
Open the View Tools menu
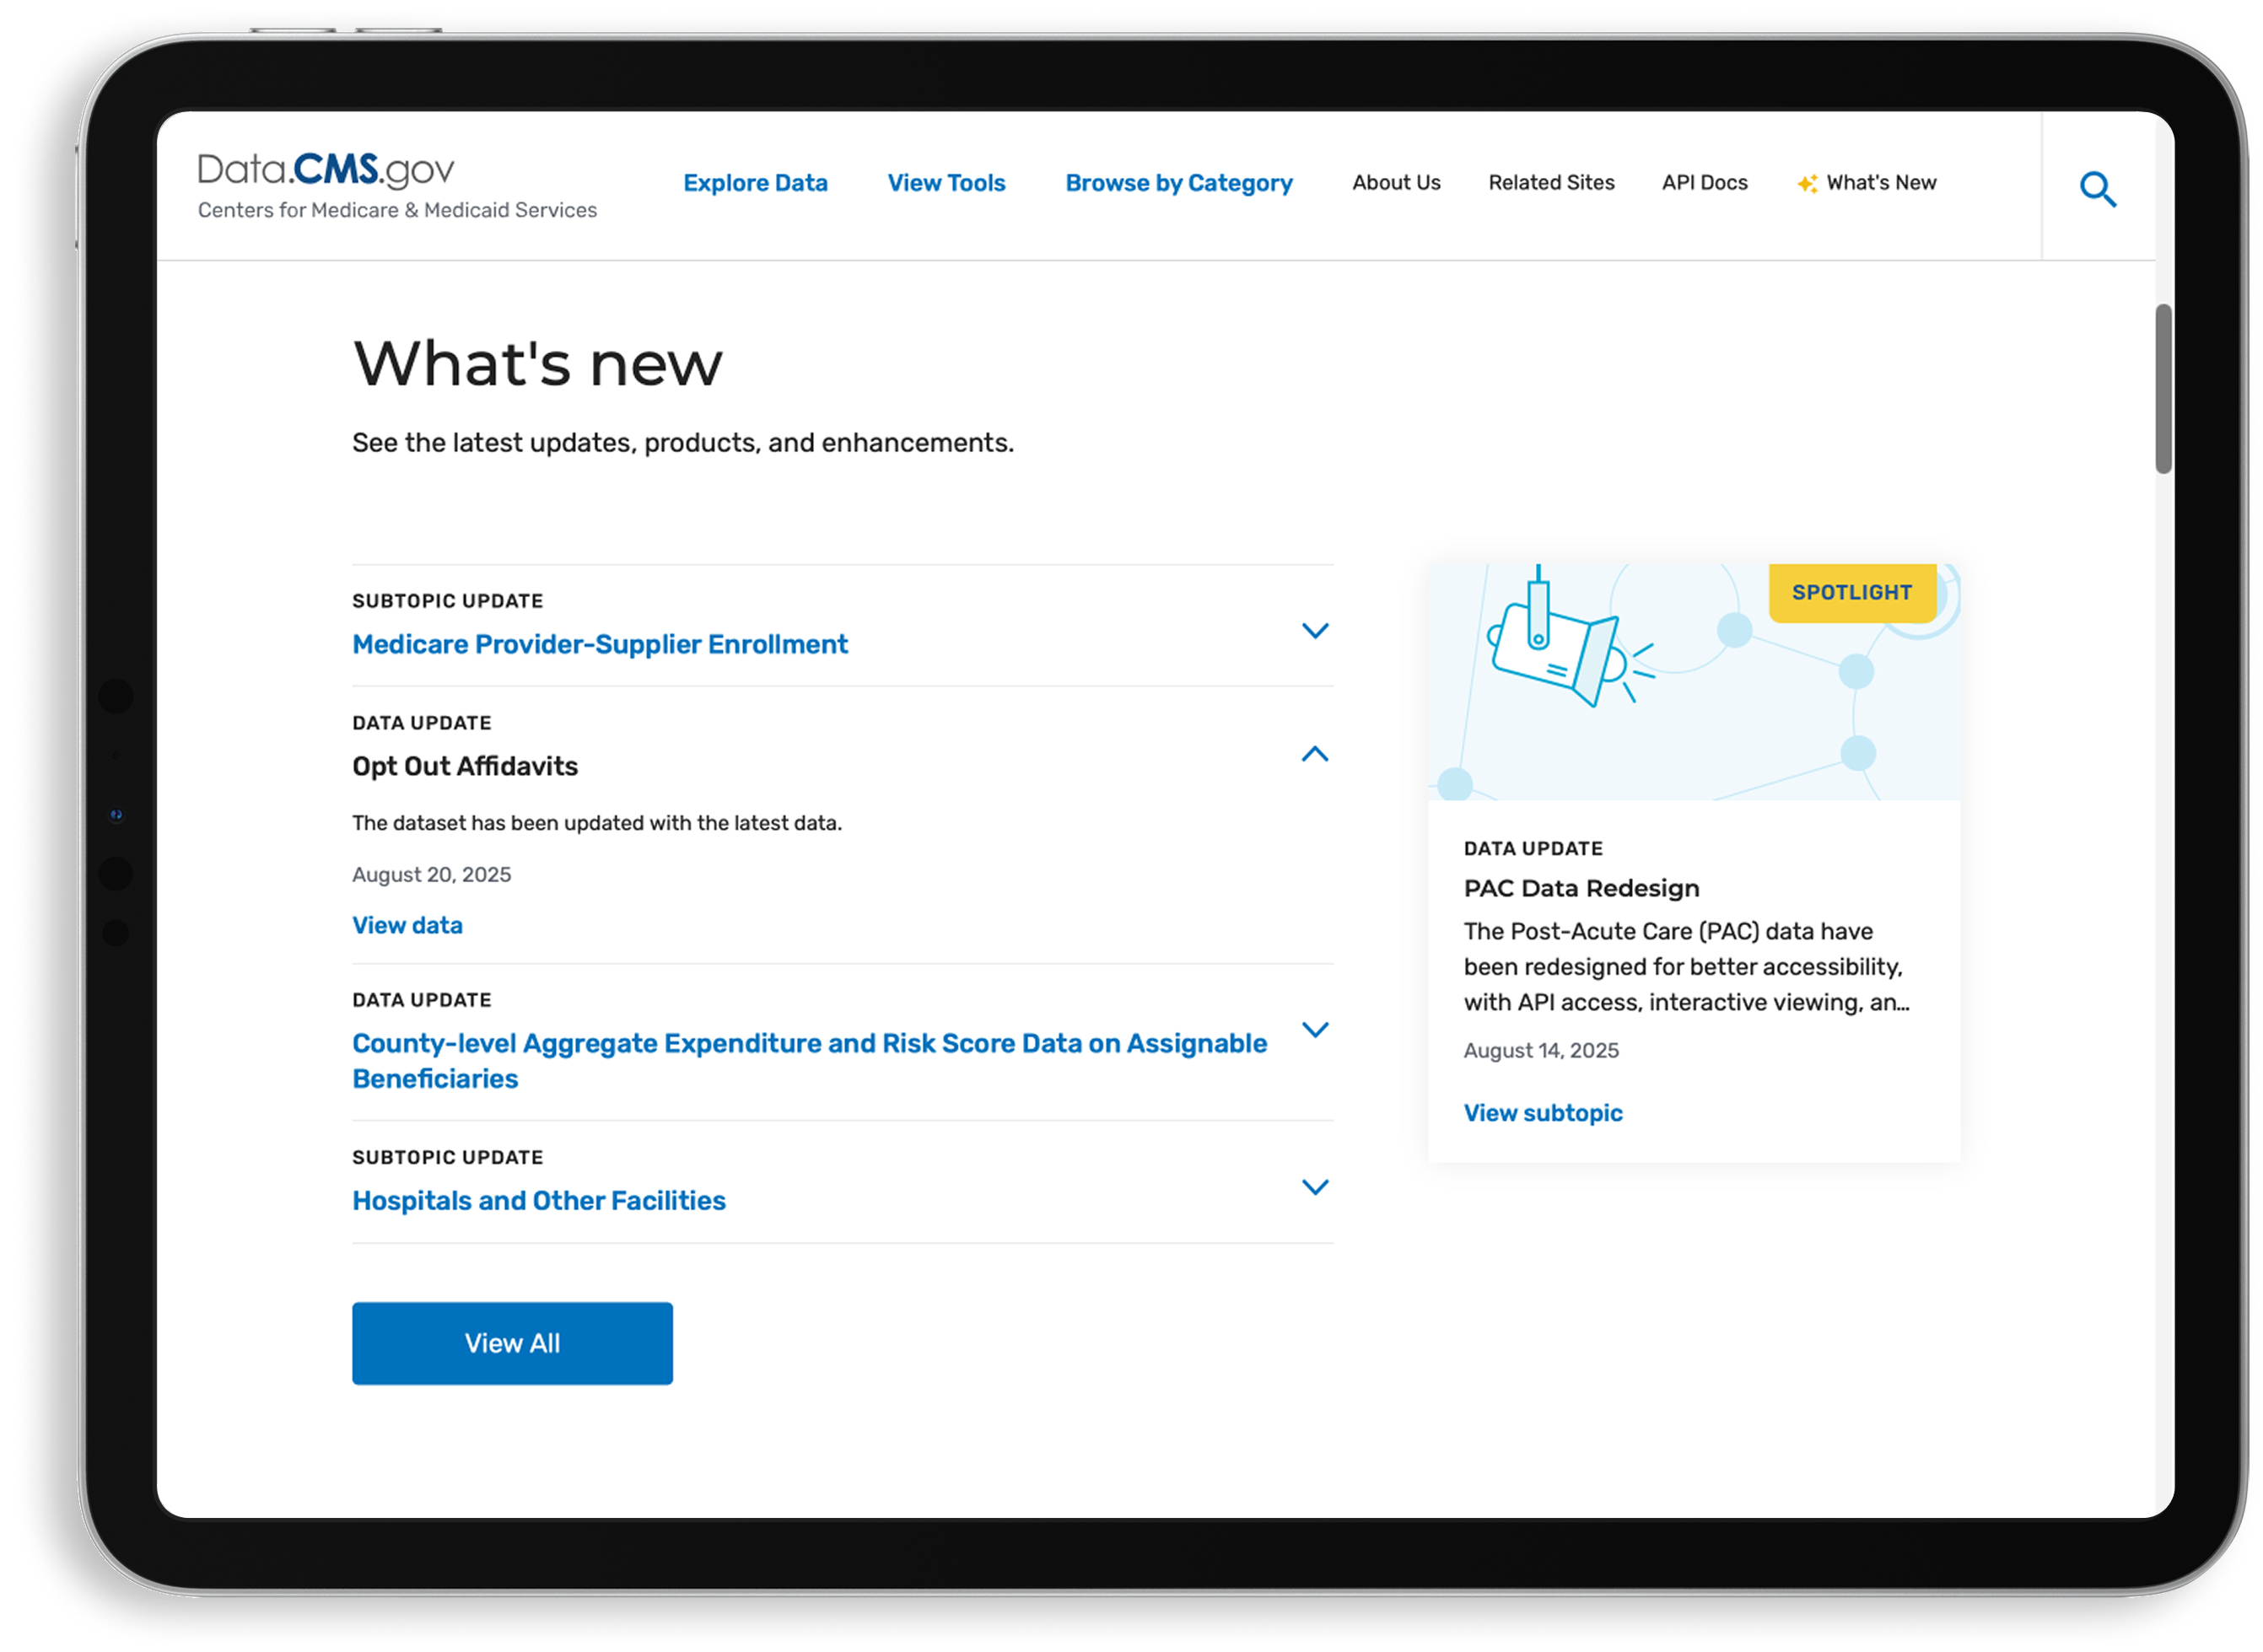point(946,183)
